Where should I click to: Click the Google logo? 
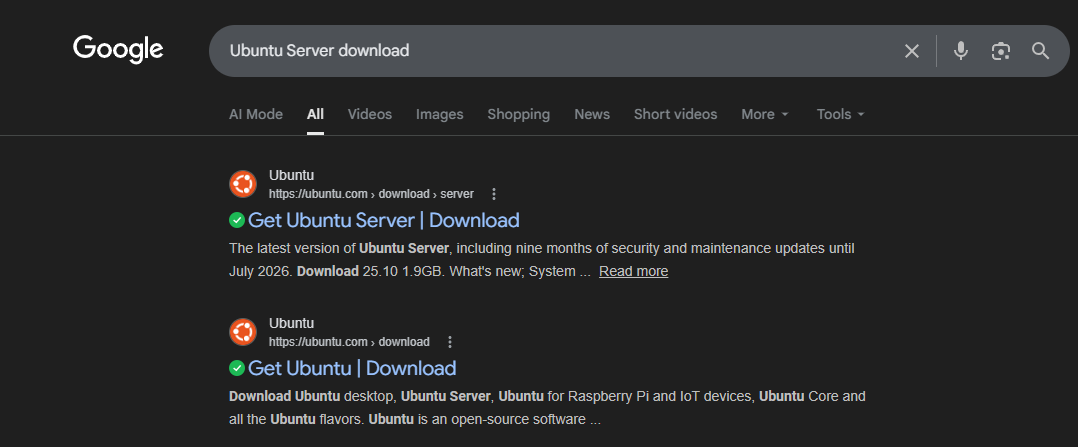pos(118,49)
